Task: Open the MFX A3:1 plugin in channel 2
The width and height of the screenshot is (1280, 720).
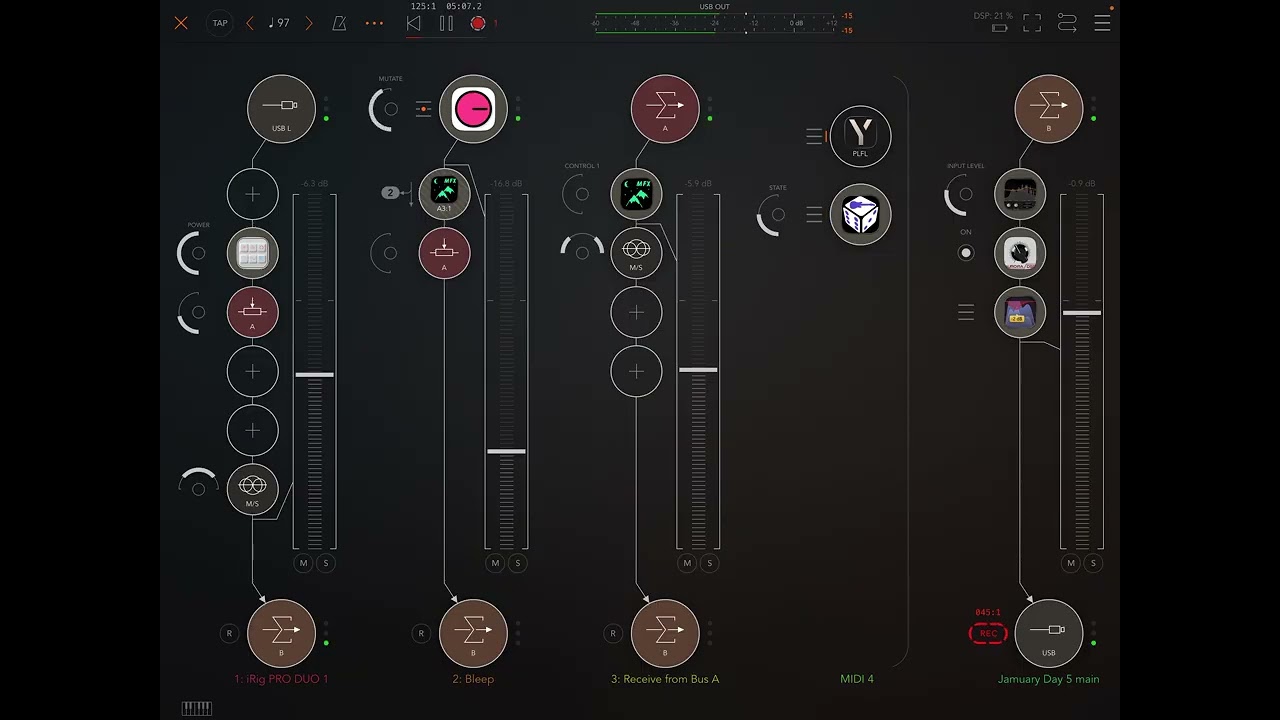Action: [445, 194]
